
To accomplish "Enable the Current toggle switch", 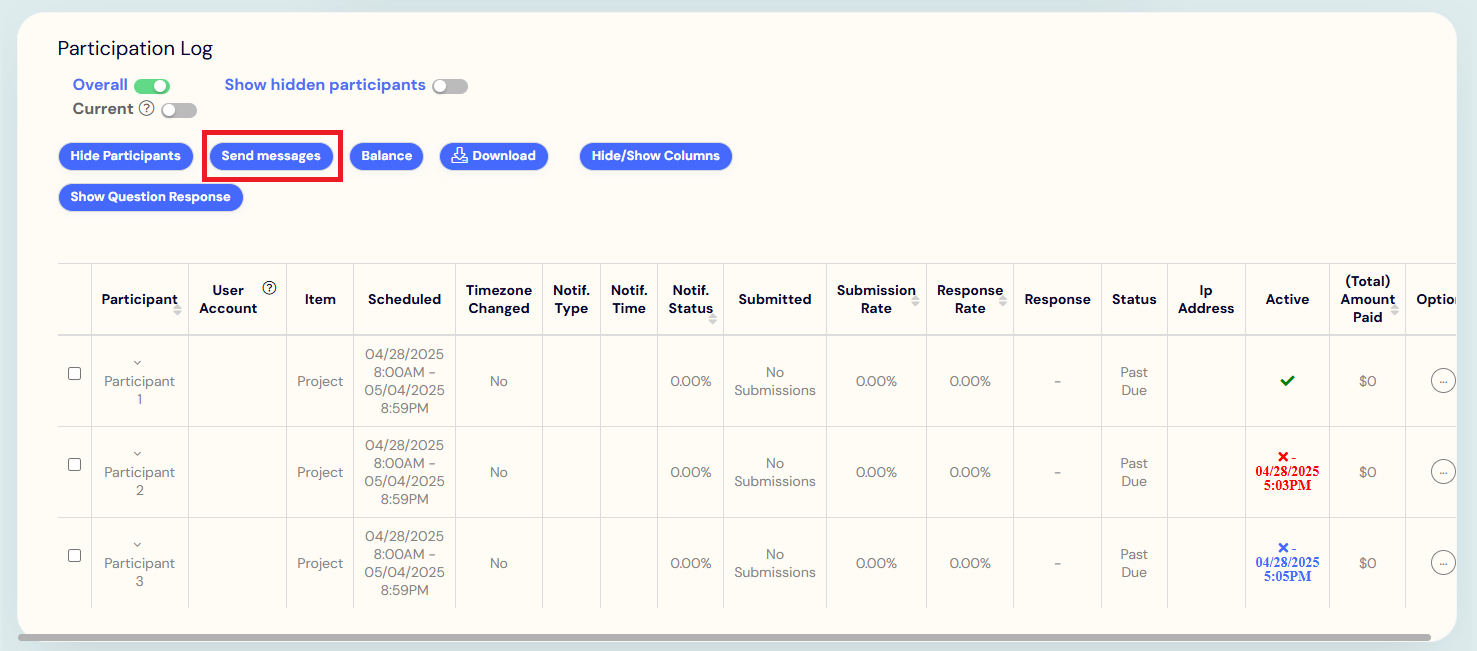I will click(x=179, y=110).
